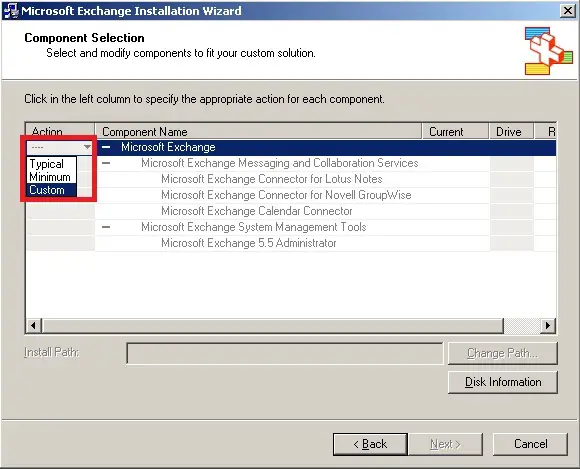
Task: Click the Current column header
Action: click(455, 131)
